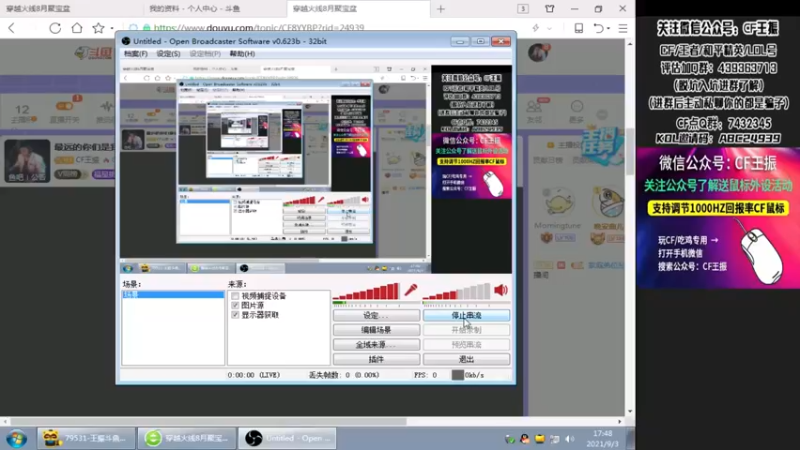This screenshot has width=800, height=450.
Task: Click the taskbar volume tray icon
Action: pos(570,439)
